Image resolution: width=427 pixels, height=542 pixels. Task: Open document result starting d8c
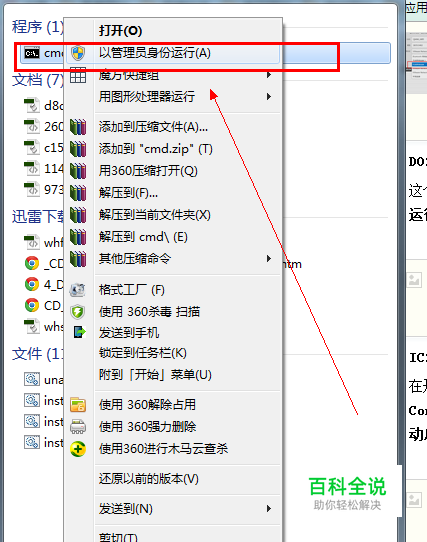pyautogui.click(x=44, y=106)
